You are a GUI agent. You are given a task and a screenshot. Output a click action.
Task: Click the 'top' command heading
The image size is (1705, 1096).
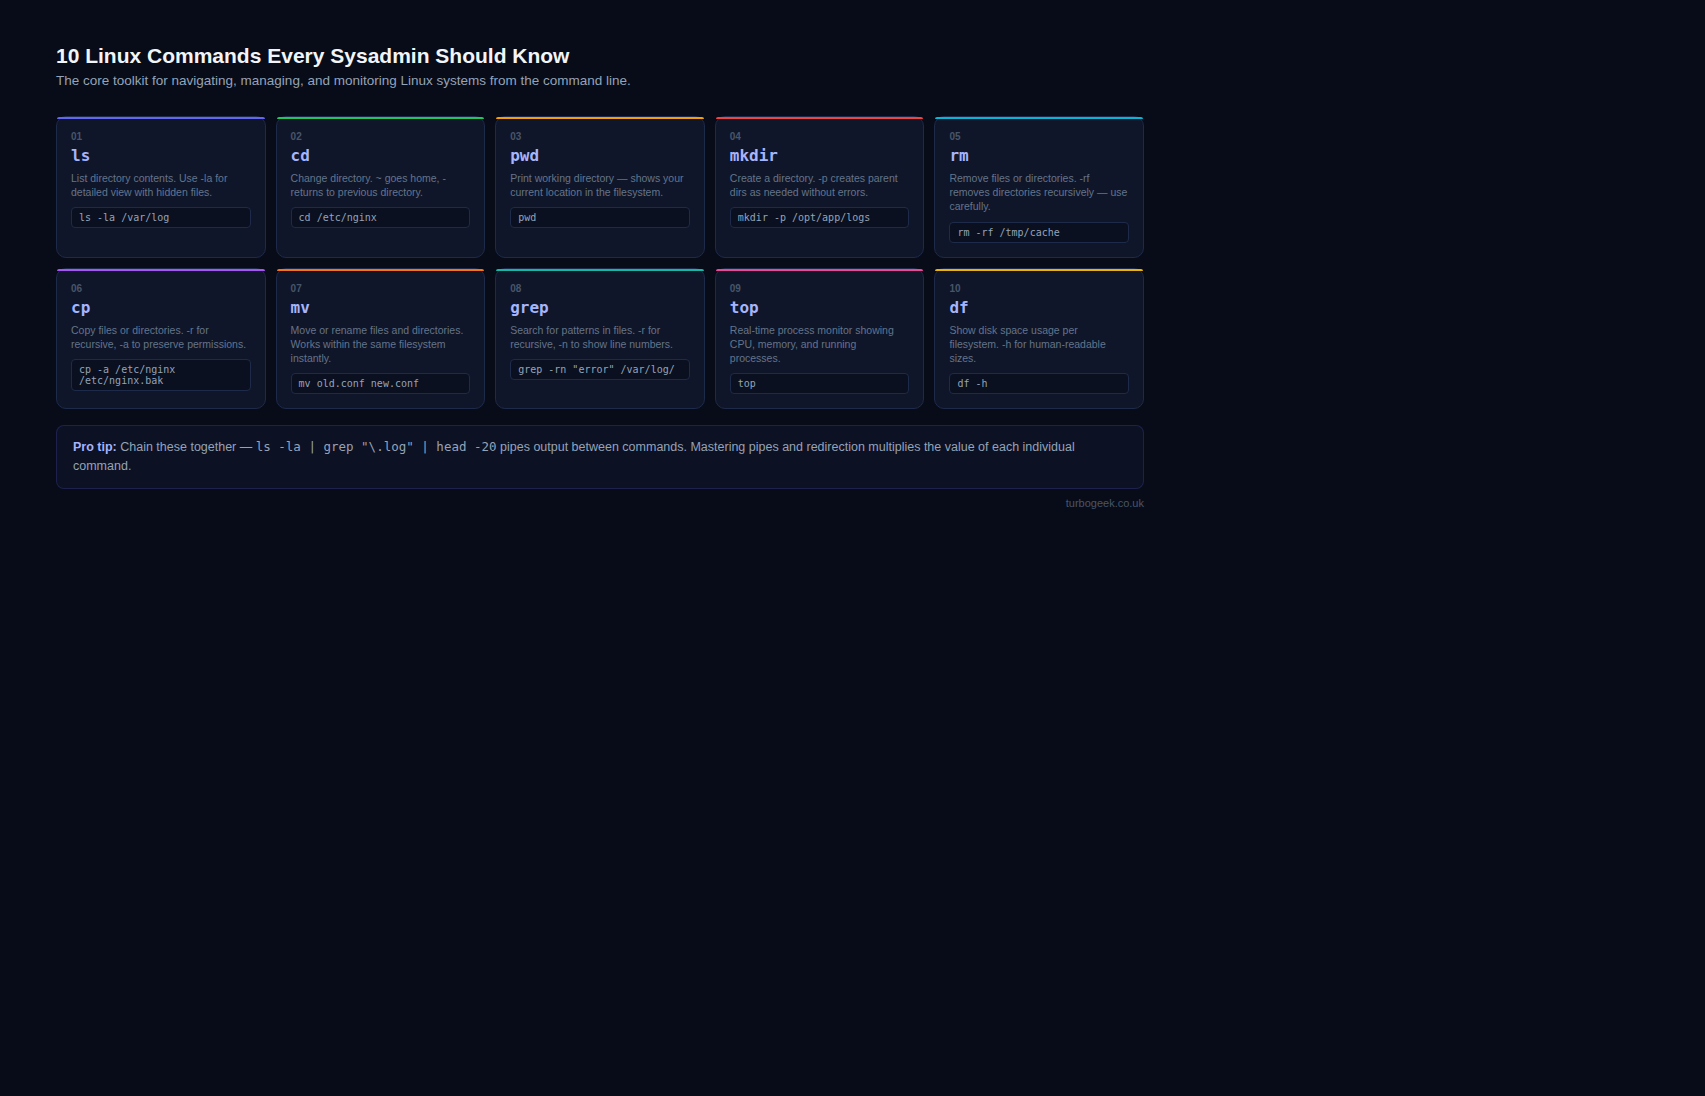744,308
